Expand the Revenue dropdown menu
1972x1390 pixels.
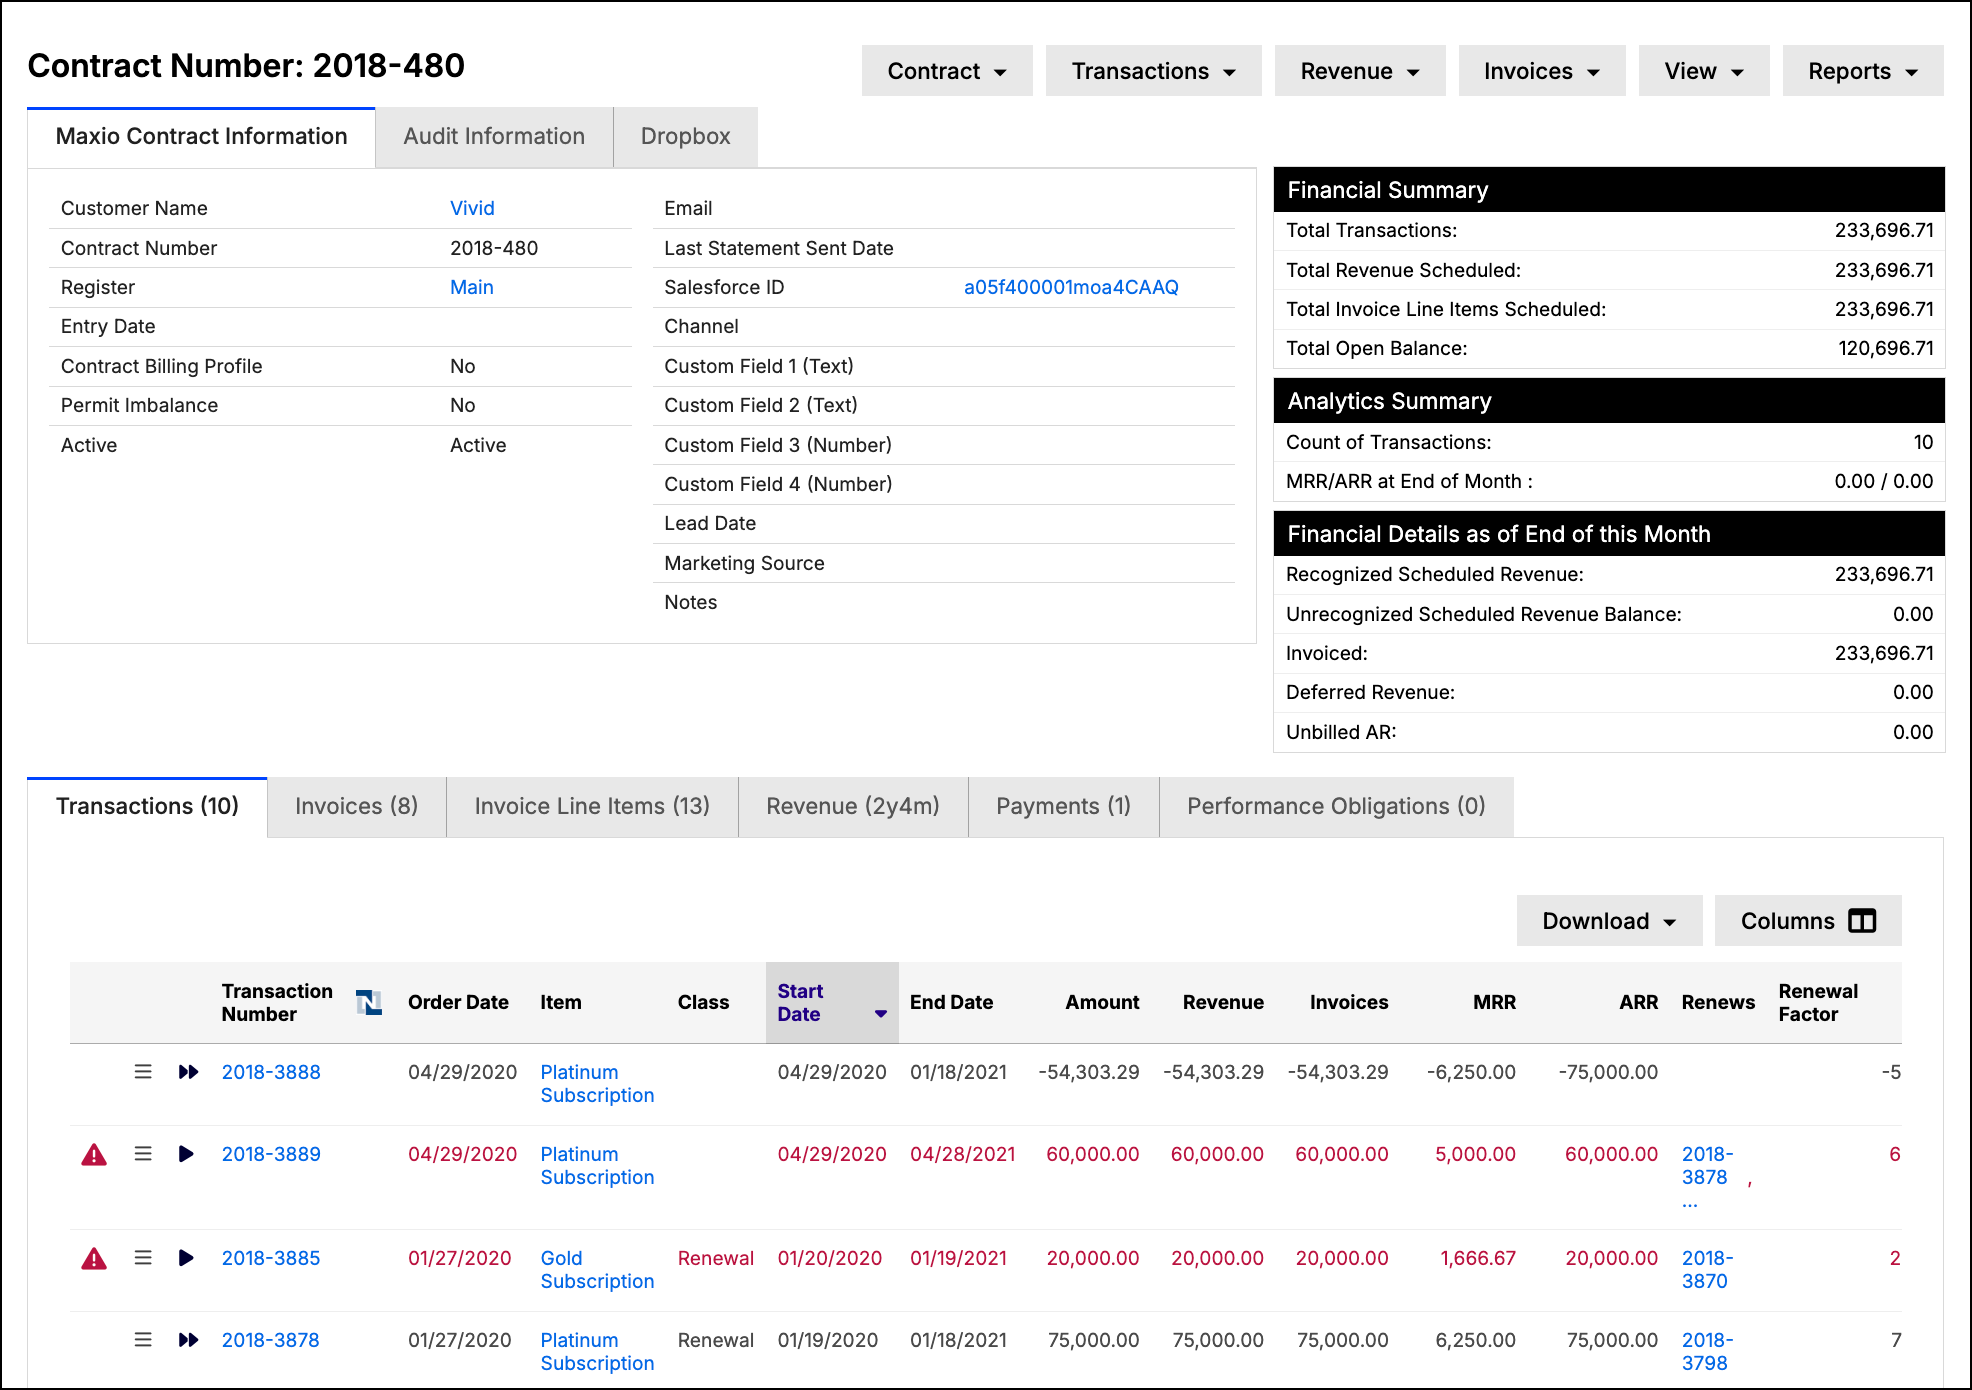tap(1360, 71)
